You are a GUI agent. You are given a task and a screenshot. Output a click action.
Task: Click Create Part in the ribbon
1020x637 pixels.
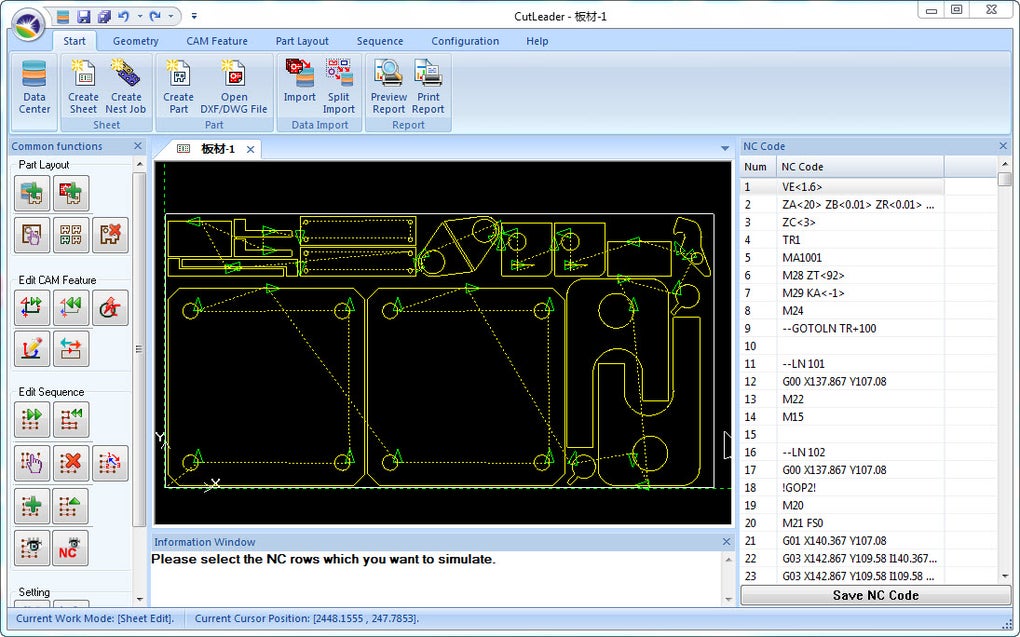pyautogui.click(x=178, y=87)
